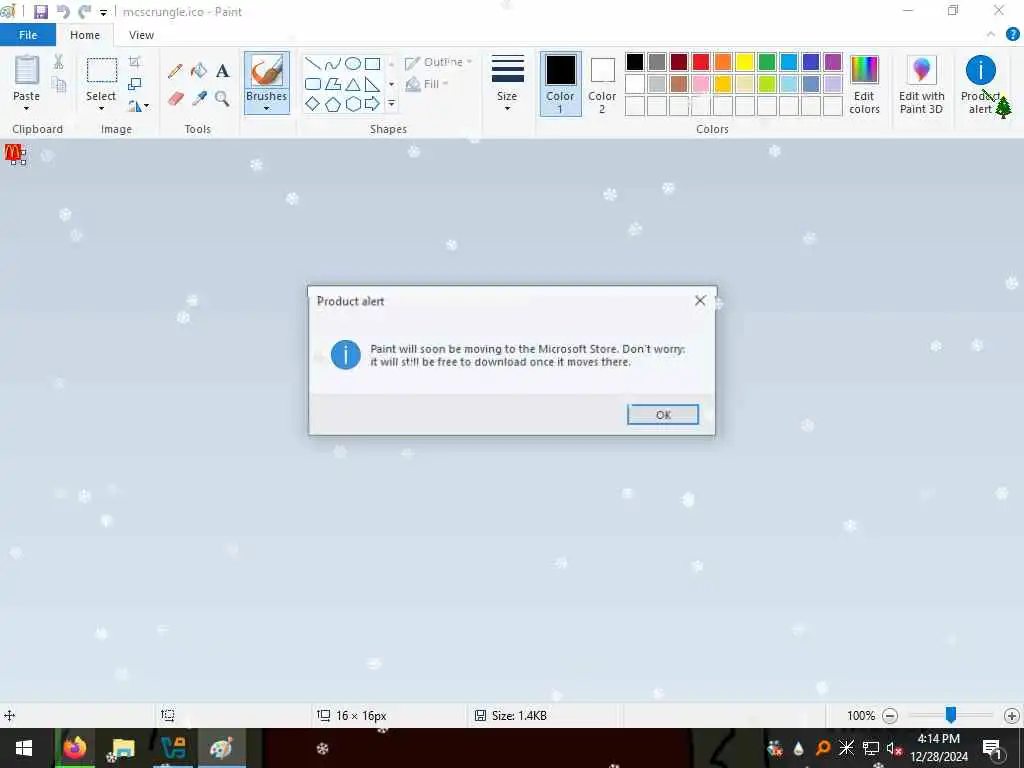Choose the Line shape
This screenshot has height=768, width=1024.
pos(313,63)
